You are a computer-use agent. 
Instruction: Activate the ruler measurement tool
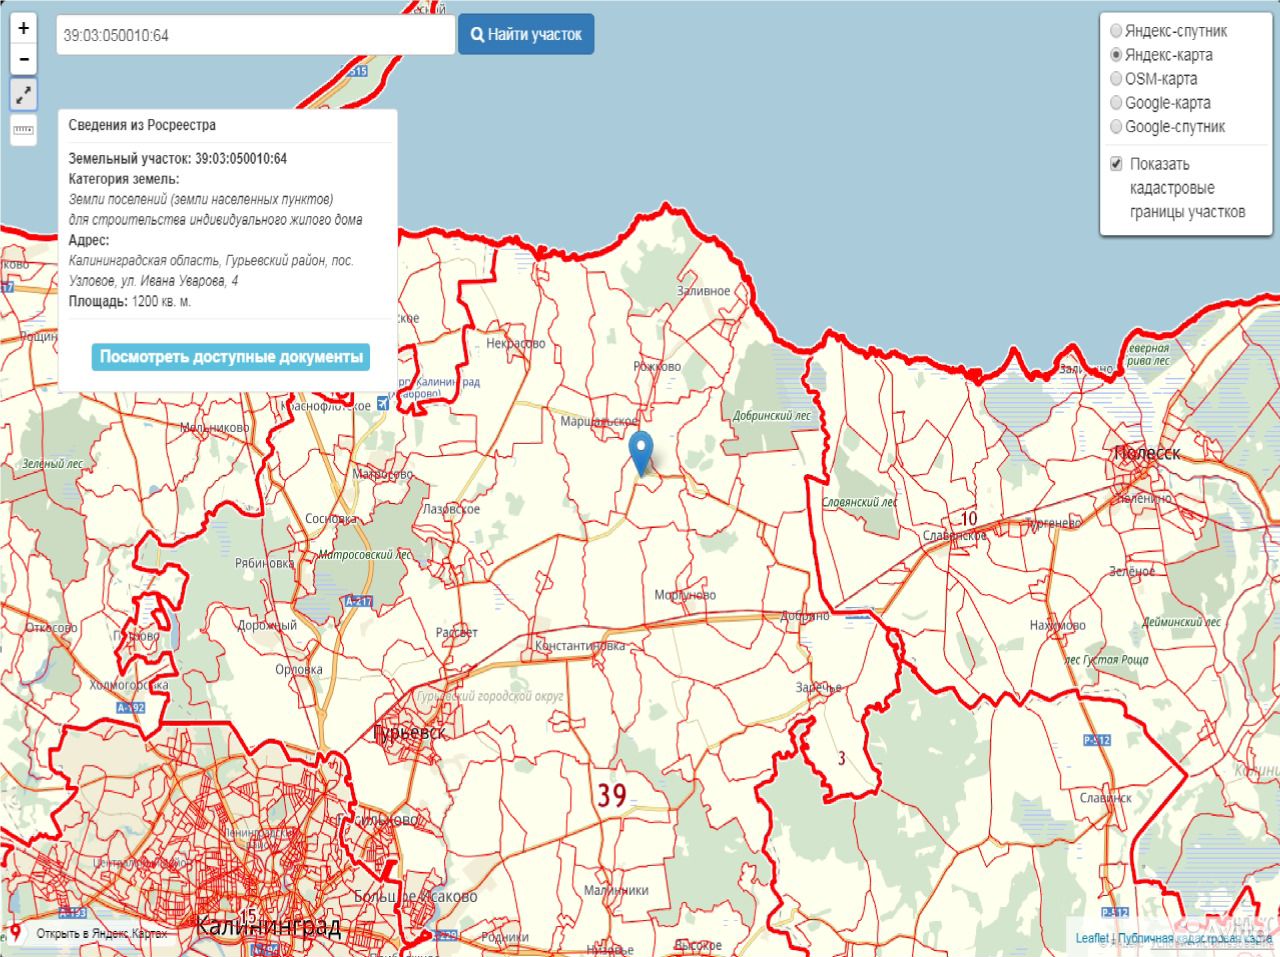point(23,130)
